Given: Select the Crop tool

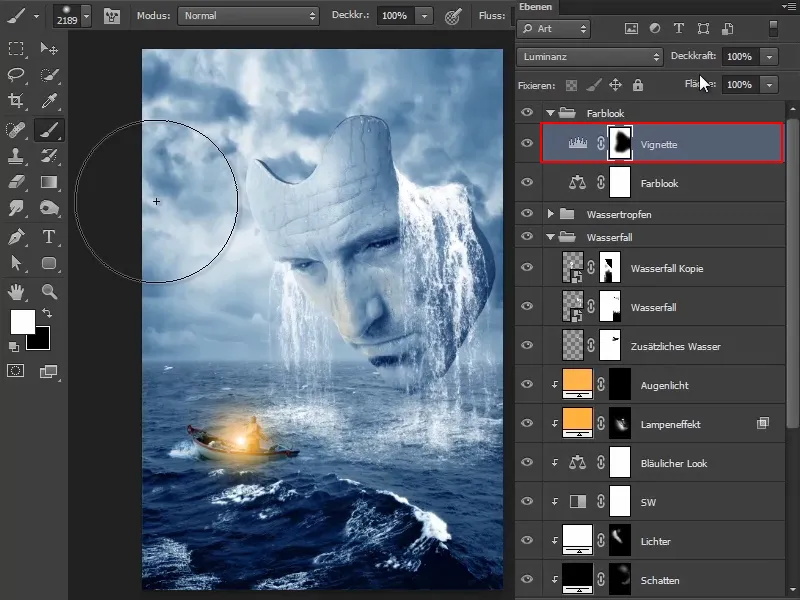Looking at the screenshot, I should pyautogui.click(x=16, y=101).
